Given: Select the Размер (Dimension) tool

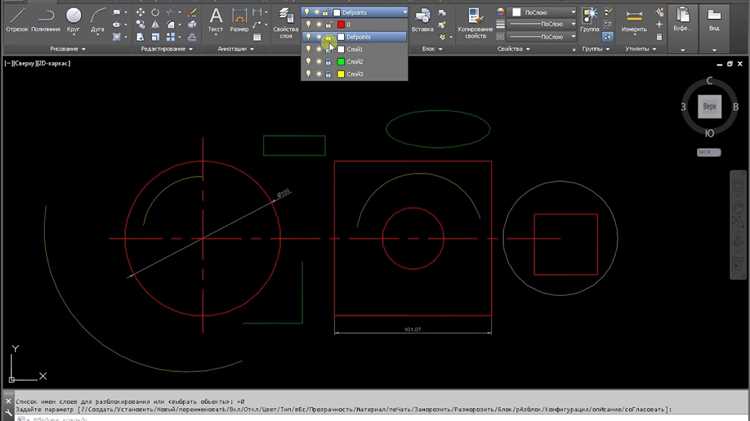Looking at the screenshot, I should pyautogui.click(x=239, y=20).
